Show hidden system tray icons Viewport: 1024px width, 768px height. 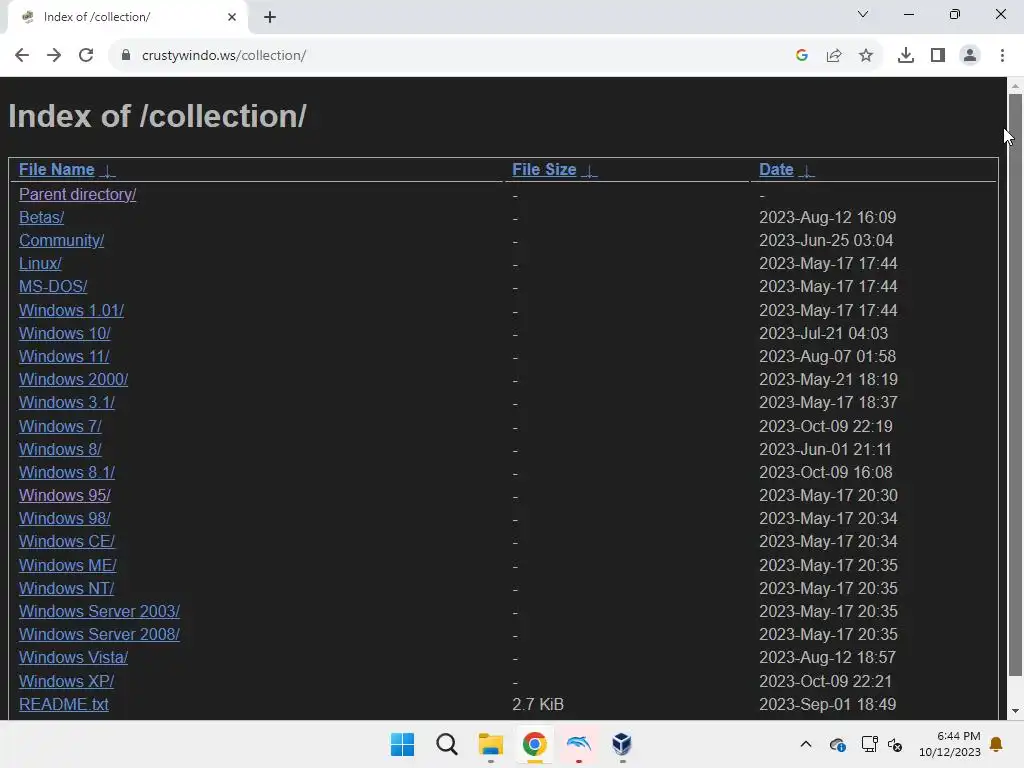coord(806,744)
